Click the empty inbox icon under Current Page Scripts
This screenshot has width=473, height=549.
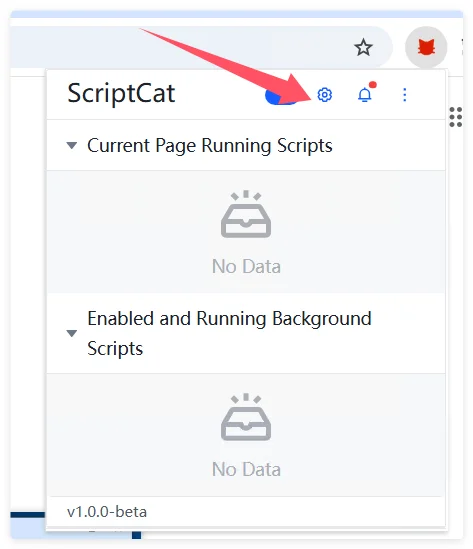(x=246, y=214)
